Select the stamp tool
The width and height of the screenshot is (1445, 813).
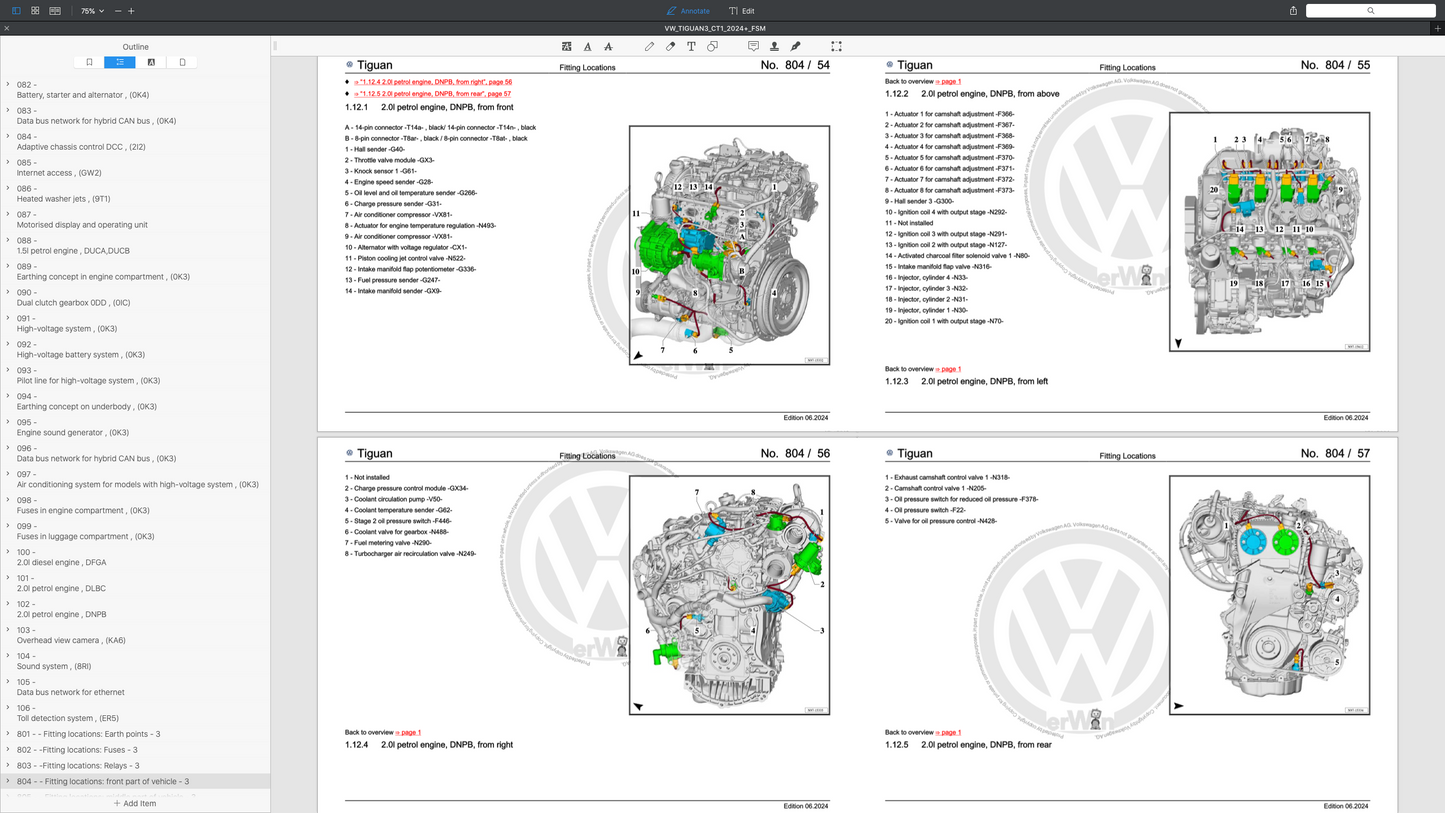click(774, 46)
